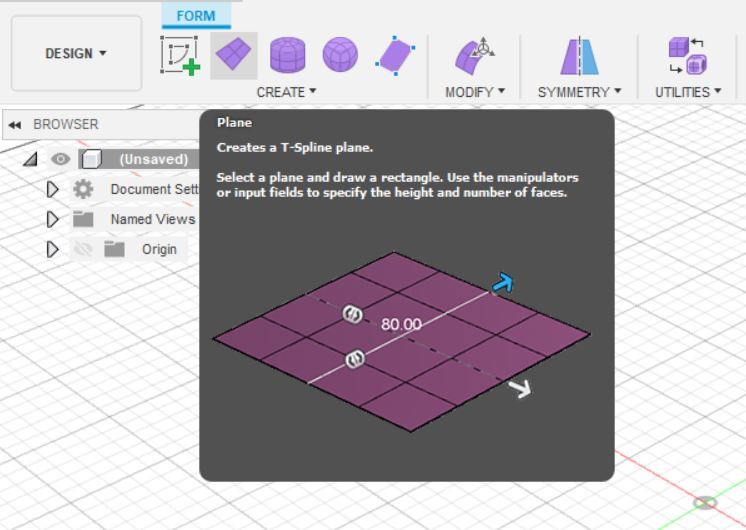Open the DESIGN workspace dropdown
The width and height of the screenshot is (746, 530).
76,53
